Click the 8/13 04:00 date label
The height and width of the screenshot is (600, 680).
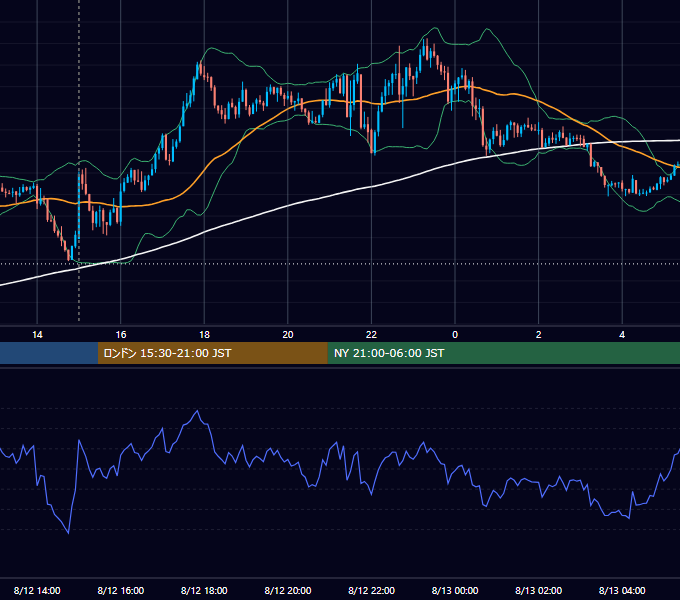[622, 590]
